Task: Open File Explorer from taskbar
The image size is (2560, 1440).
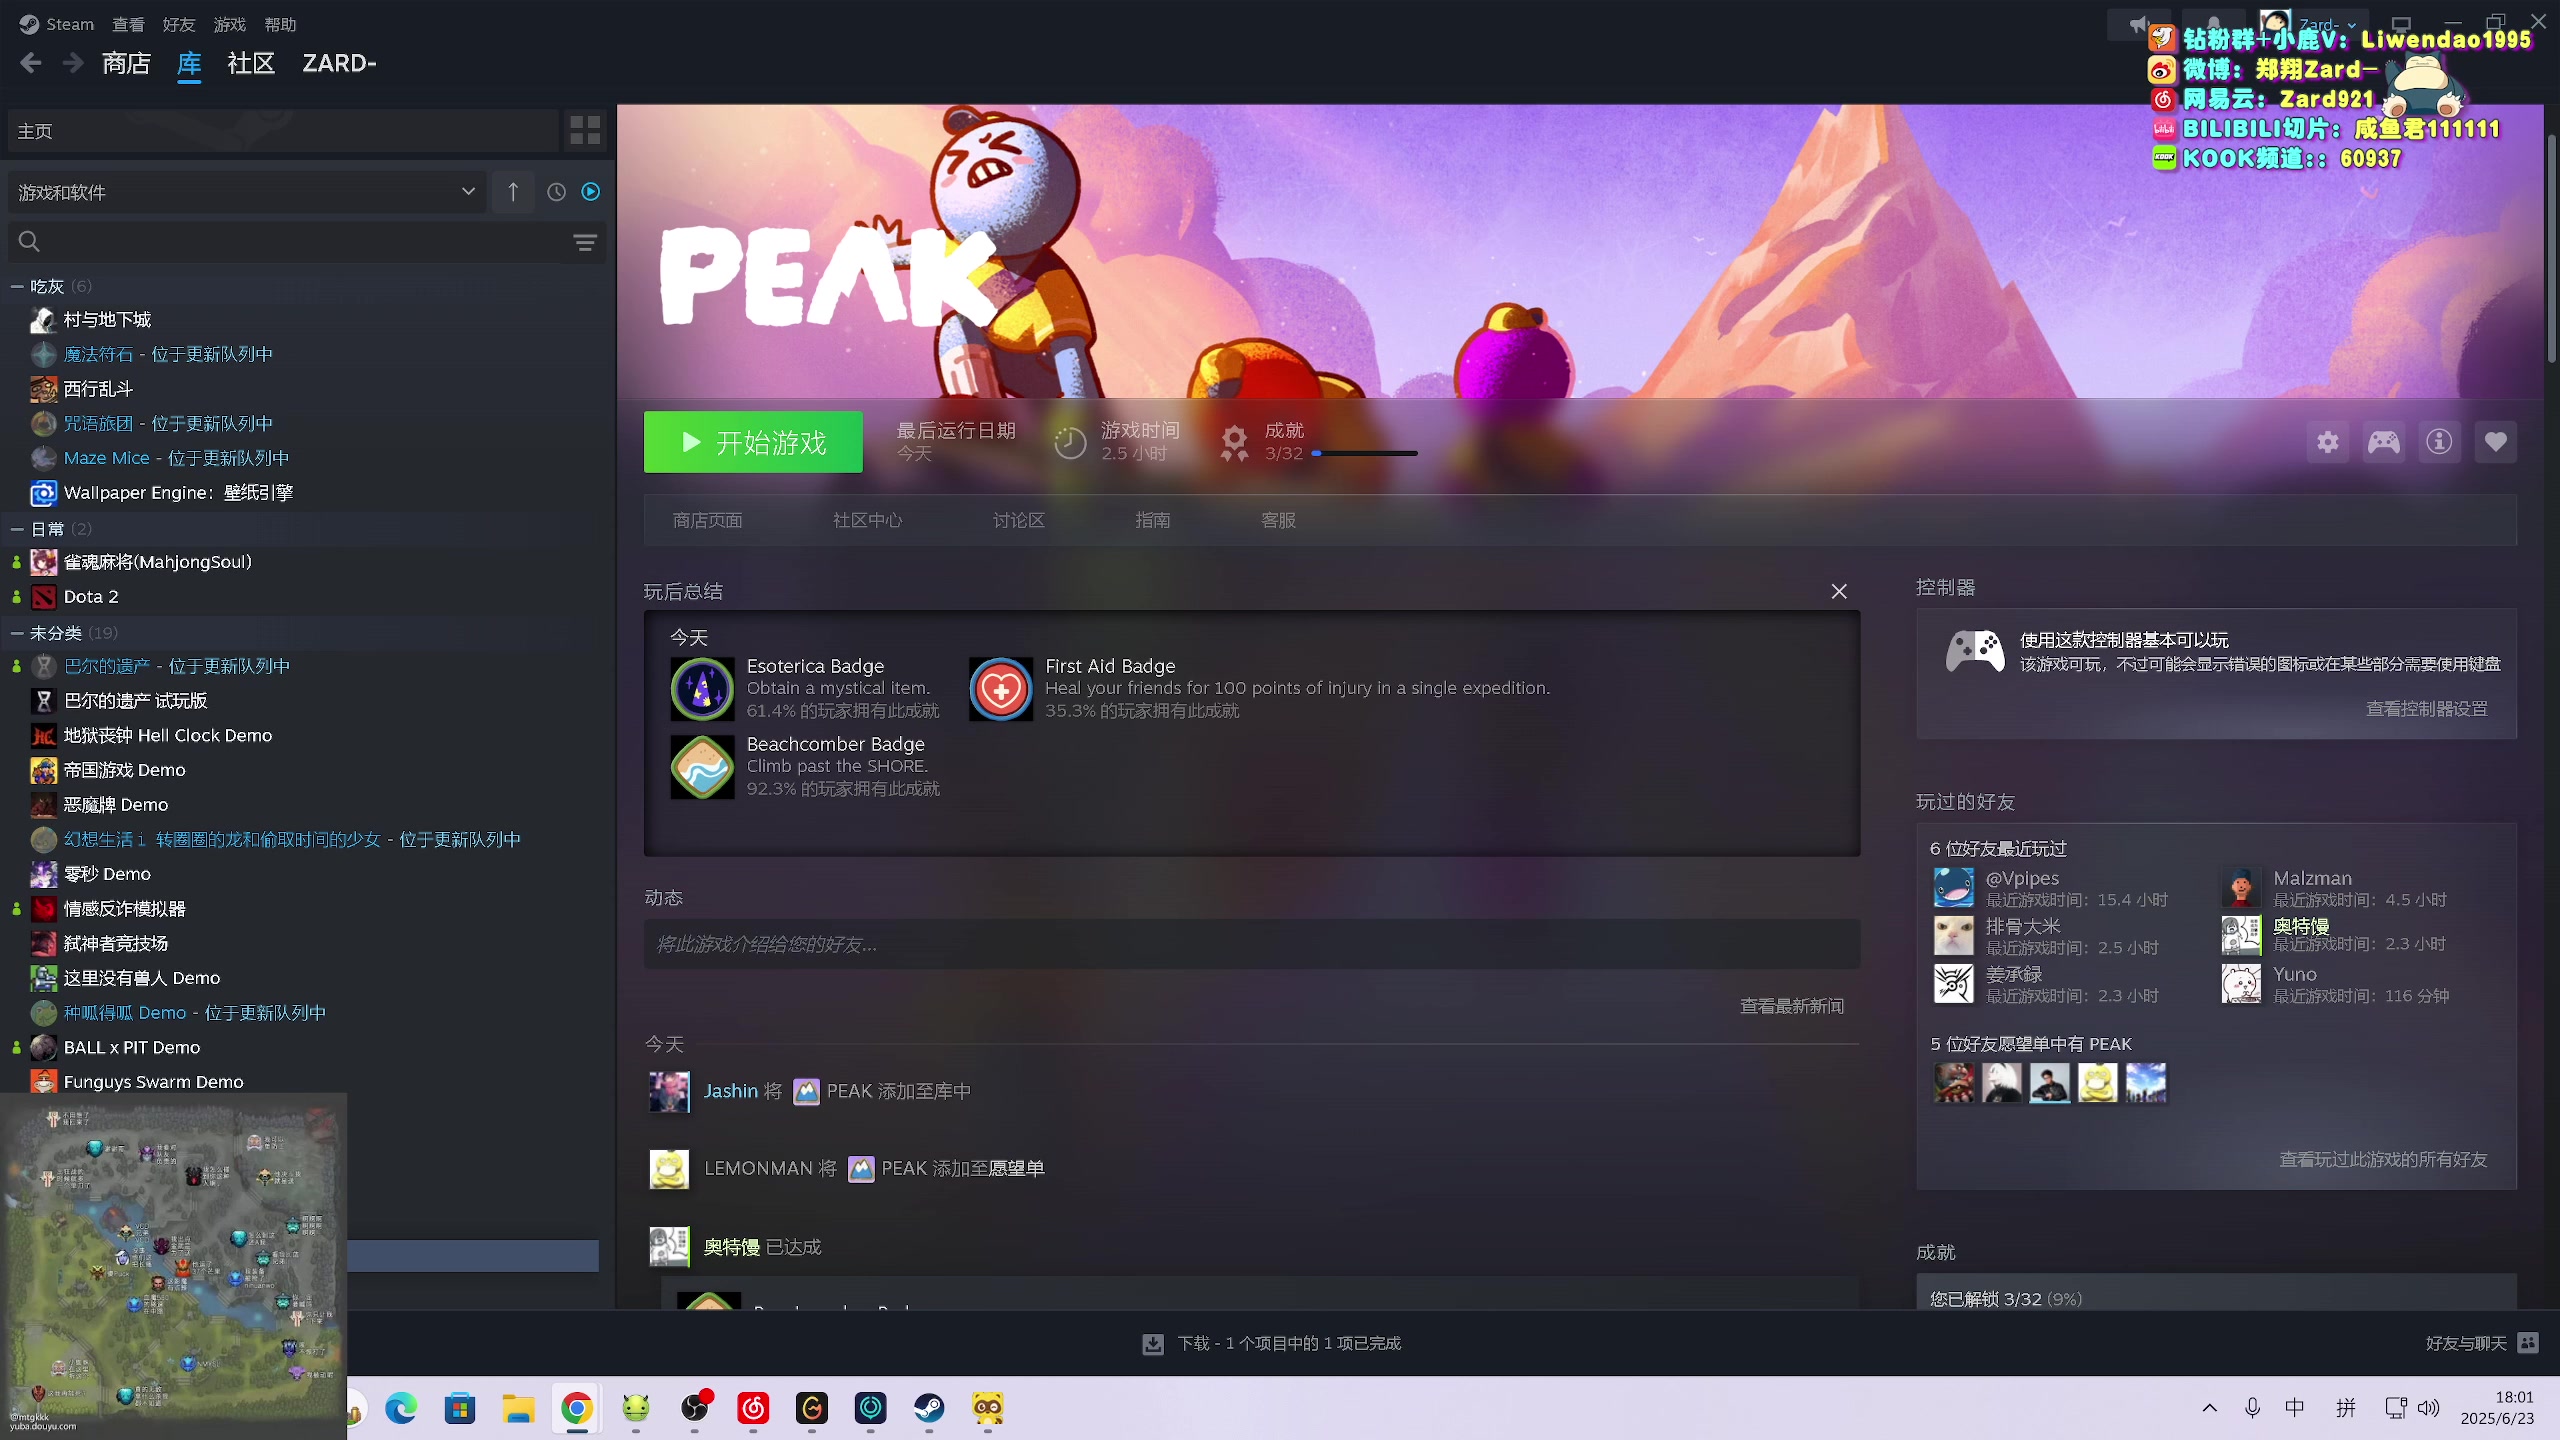Action: tap(518, 1409)
